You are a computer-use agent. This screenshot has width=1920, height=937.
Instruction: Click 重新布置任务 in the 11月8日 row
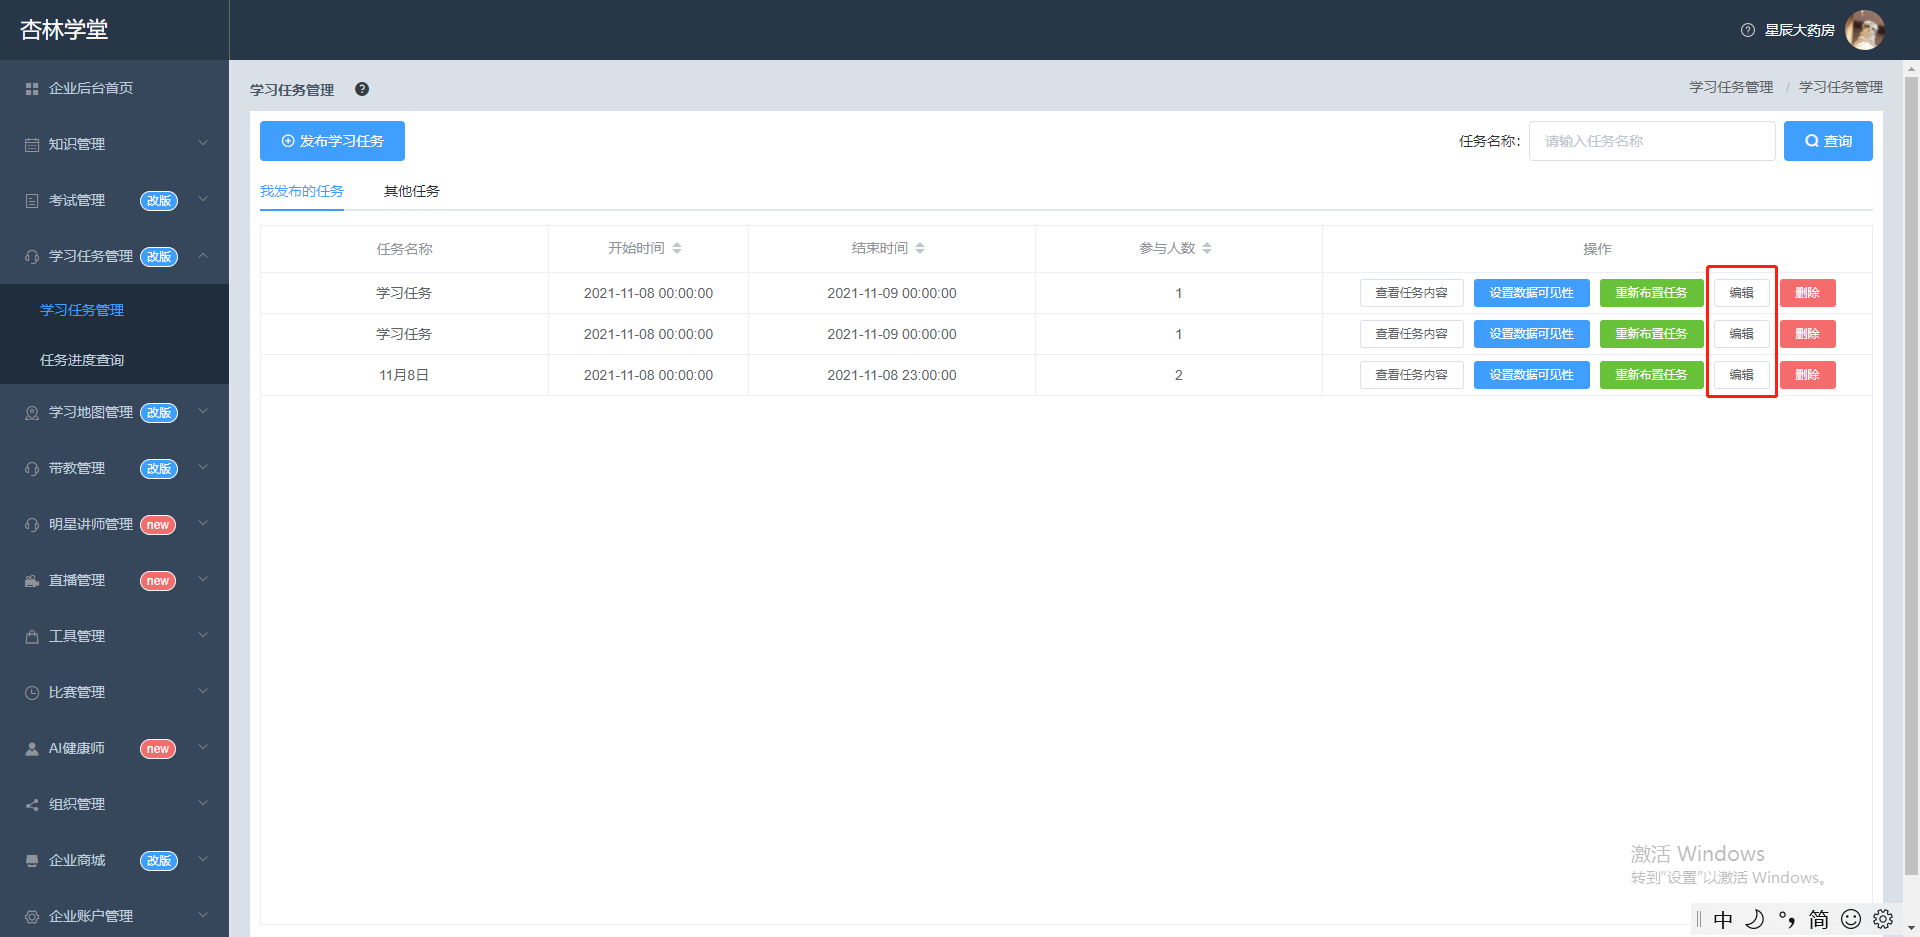(1651, 375)
